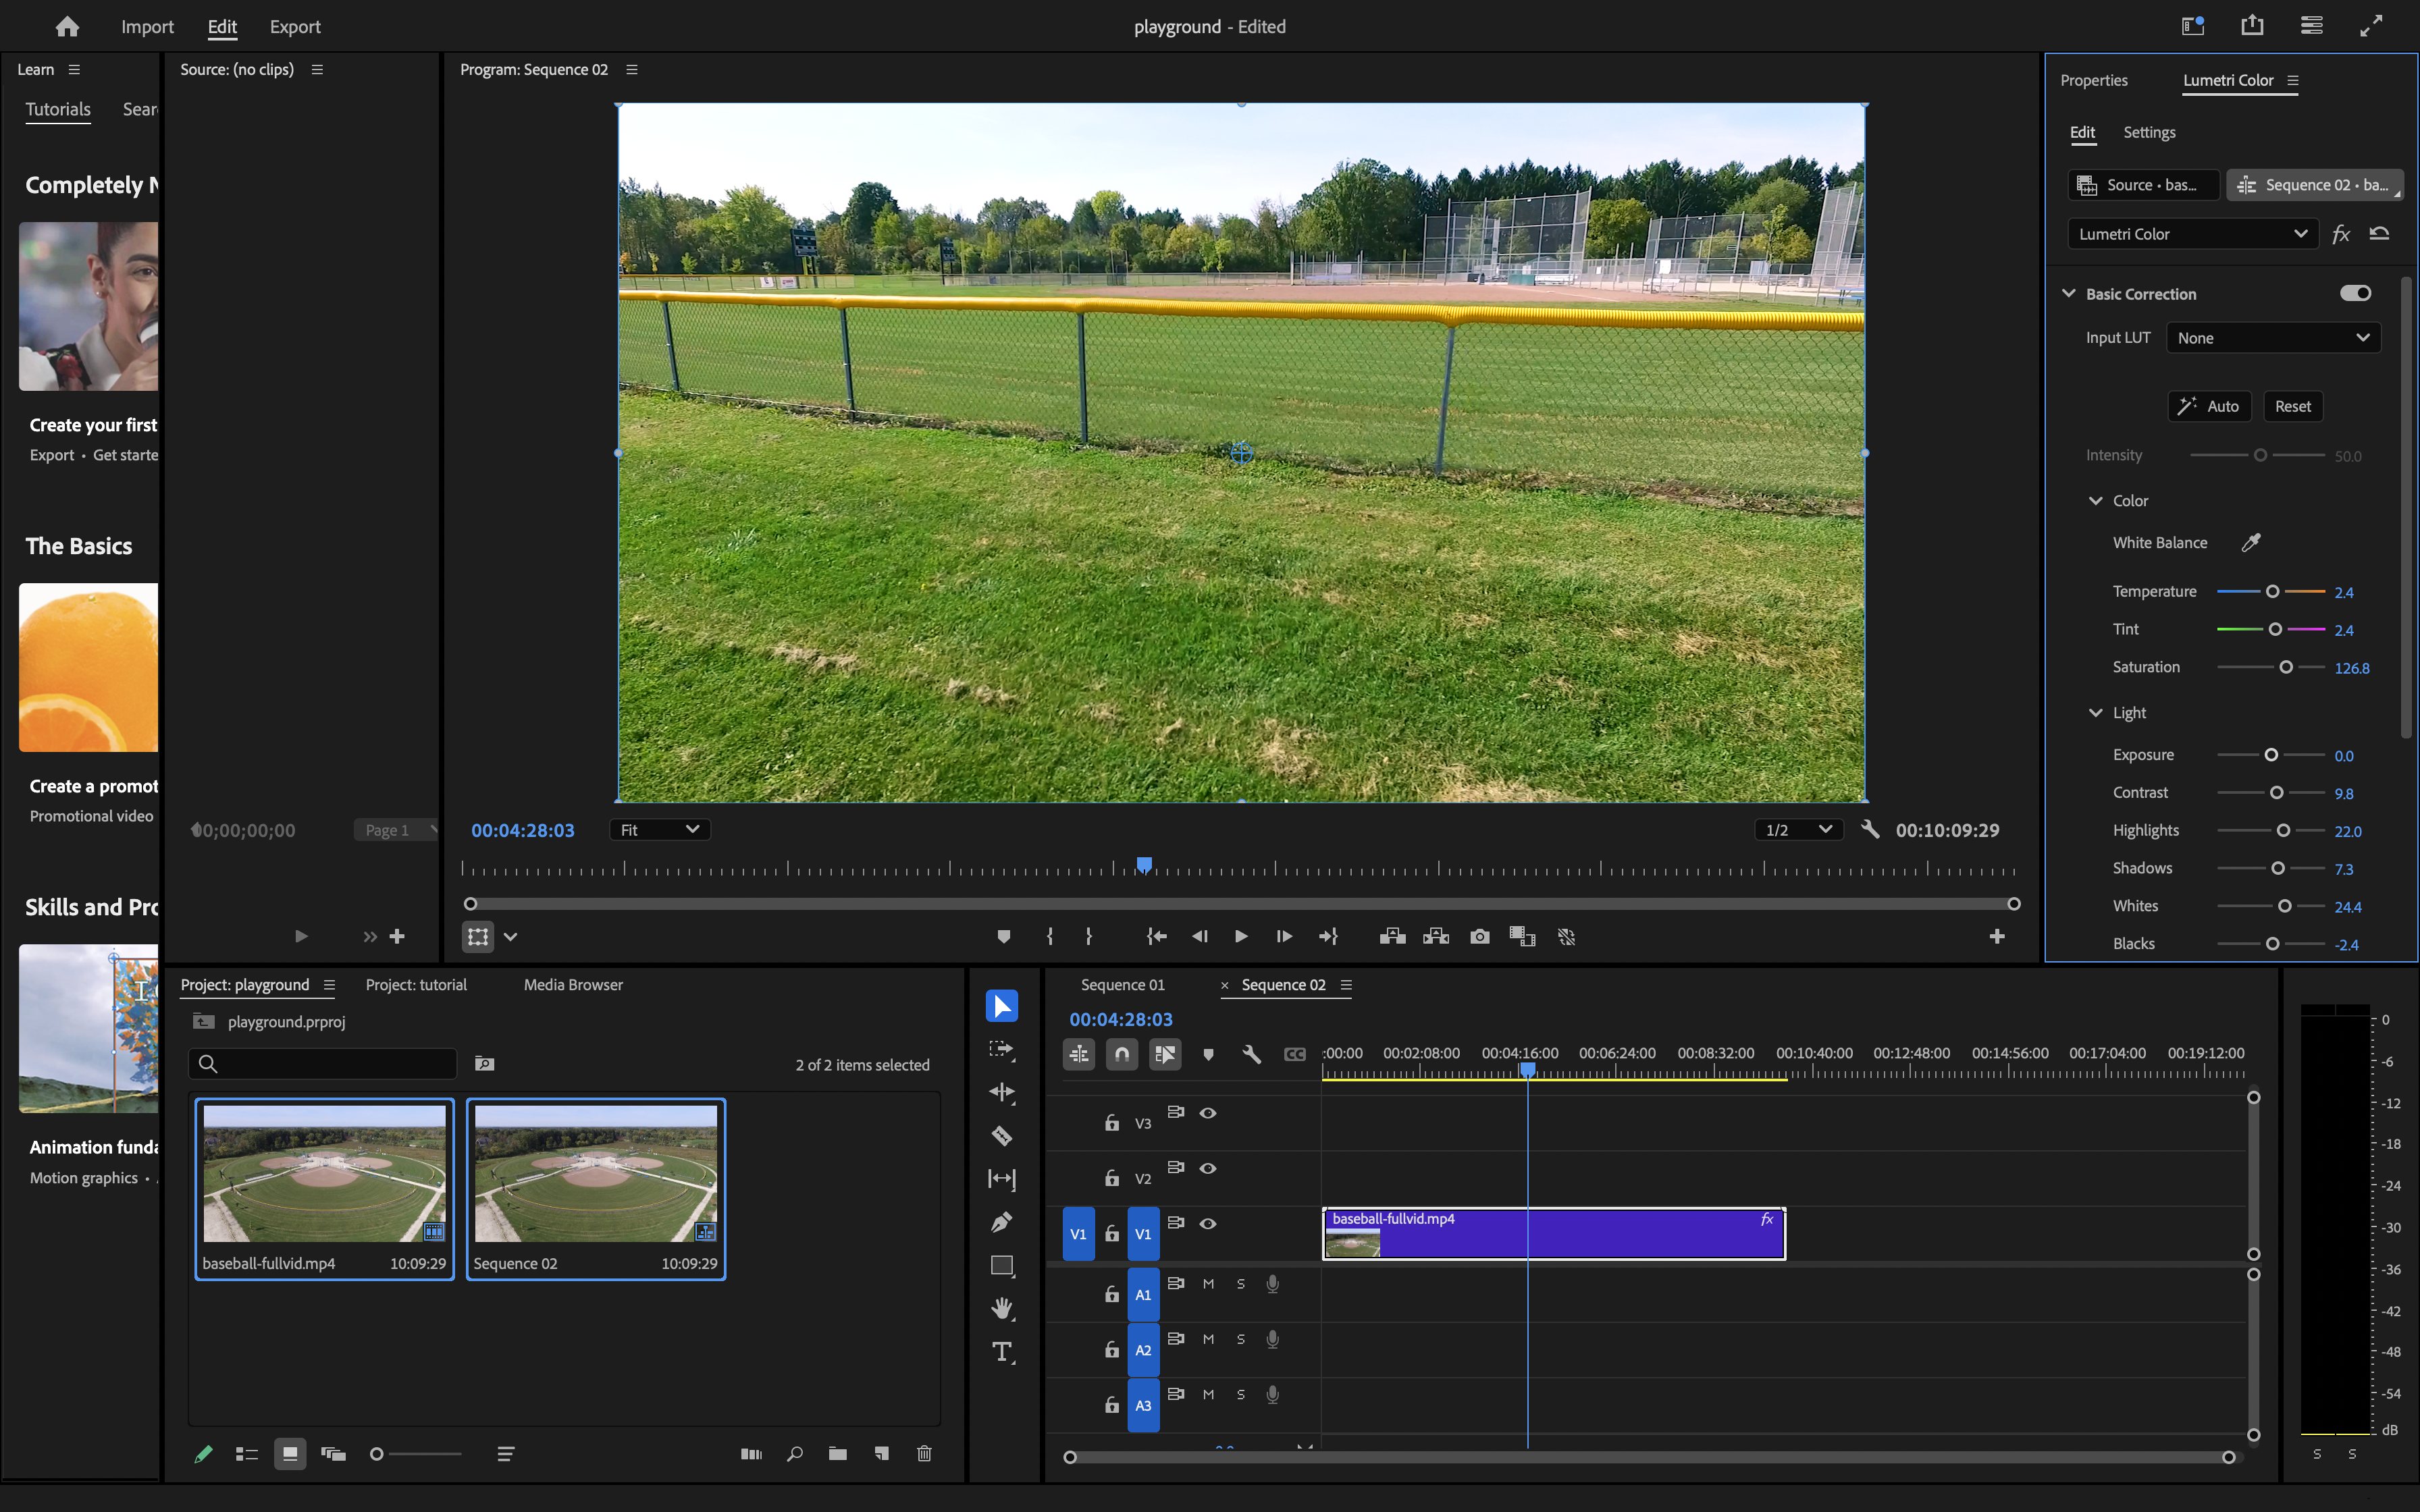Open the Input LUT dropdown
This screenshot has width=2420, height=1512.
tap(2273, 338)
